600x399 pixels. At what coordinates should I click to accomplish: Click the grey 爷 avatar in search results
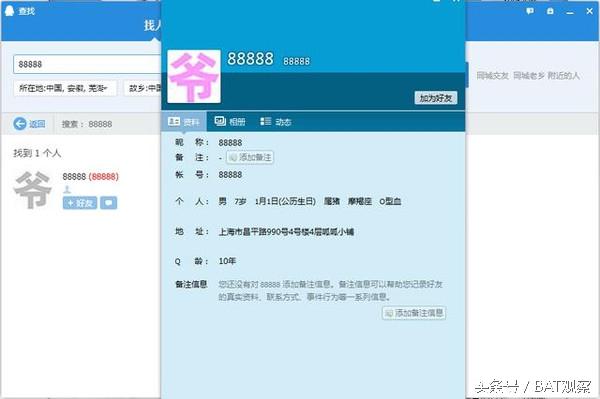(x=33, y=190)
